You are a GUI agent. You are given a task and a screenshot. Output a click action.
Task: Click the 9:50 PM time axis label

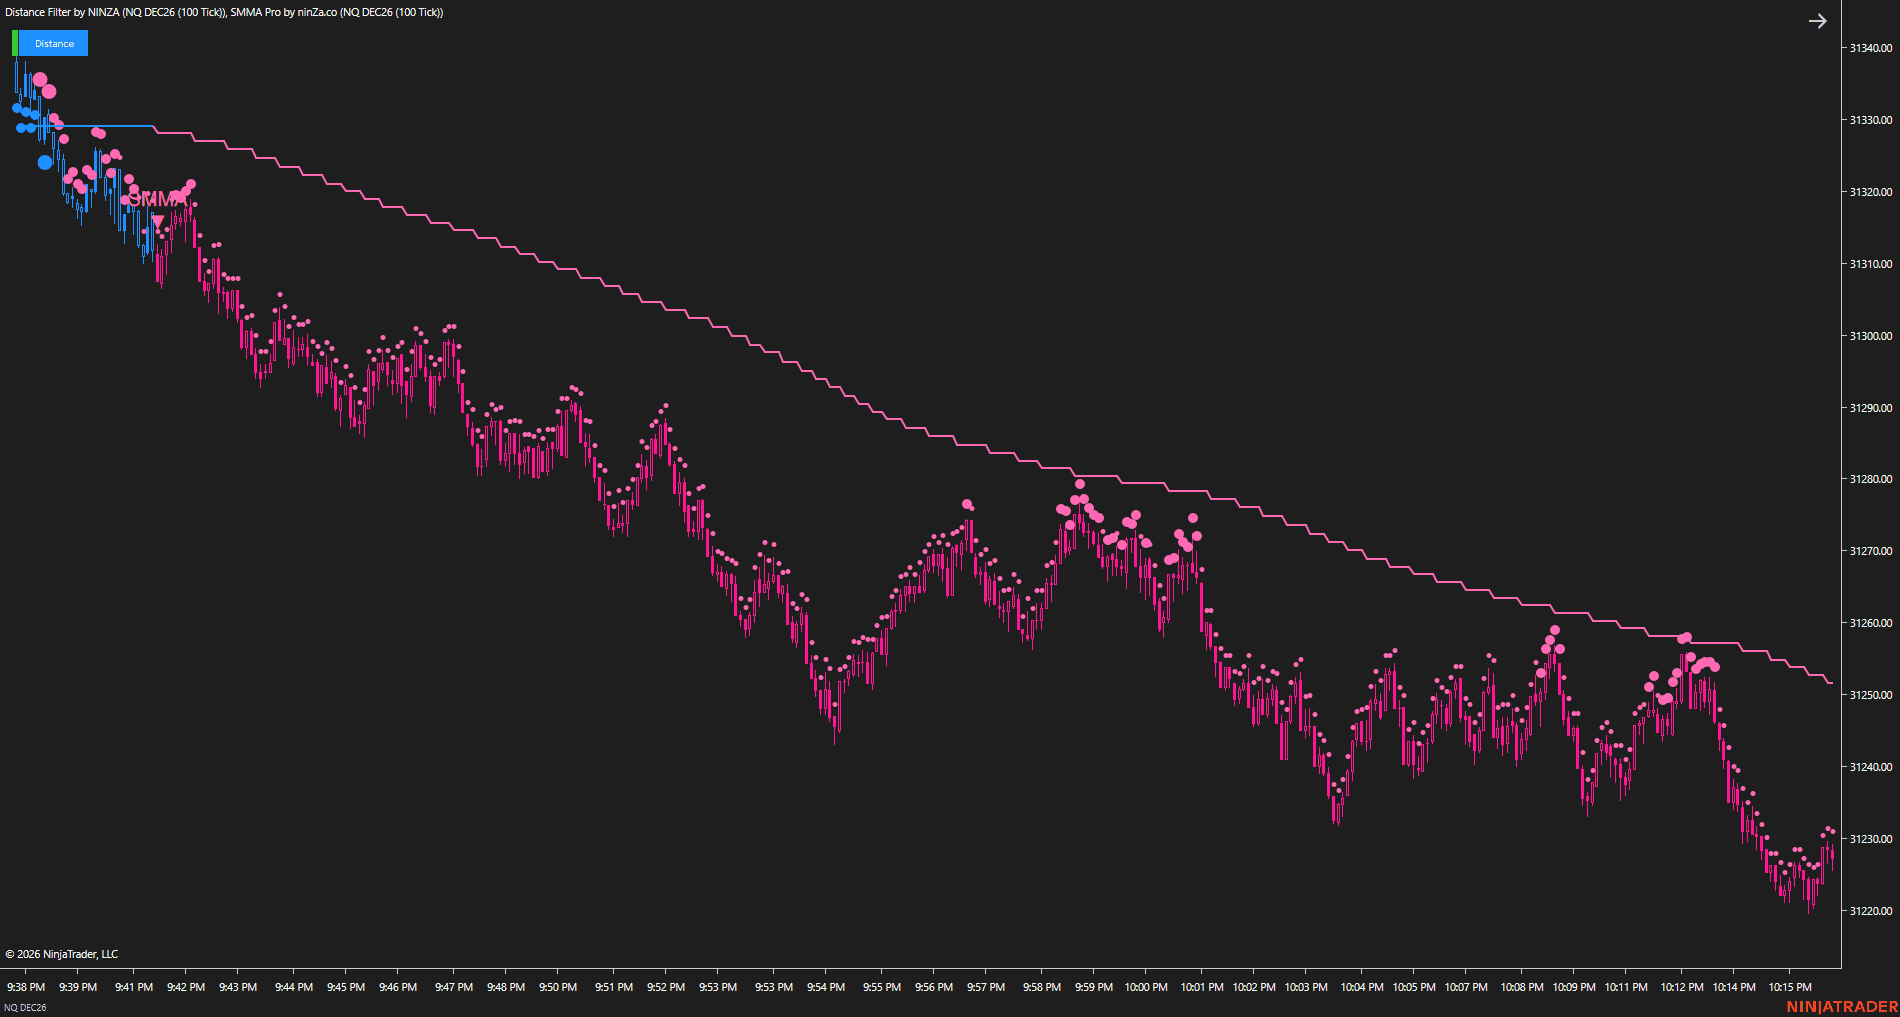pos(558,987)
